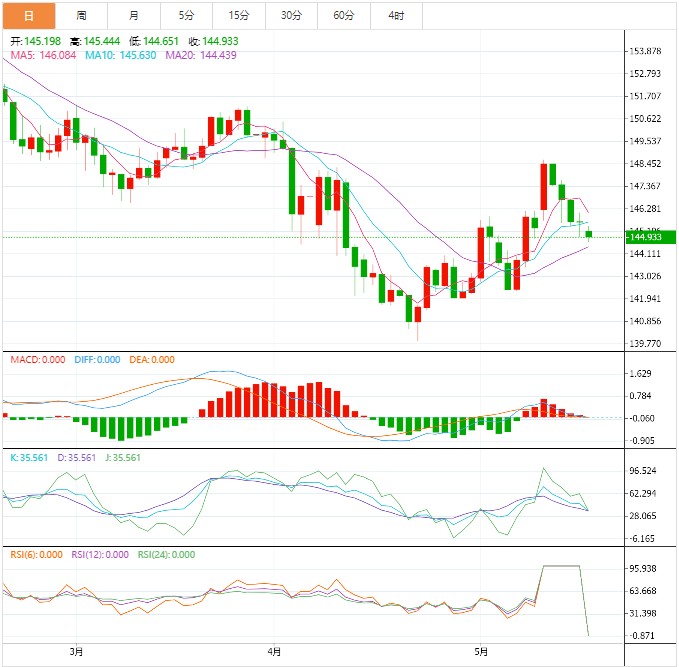Click the RSI(24): 0.000 label
This screenshot has height=667, width=679.
point(166,555)
